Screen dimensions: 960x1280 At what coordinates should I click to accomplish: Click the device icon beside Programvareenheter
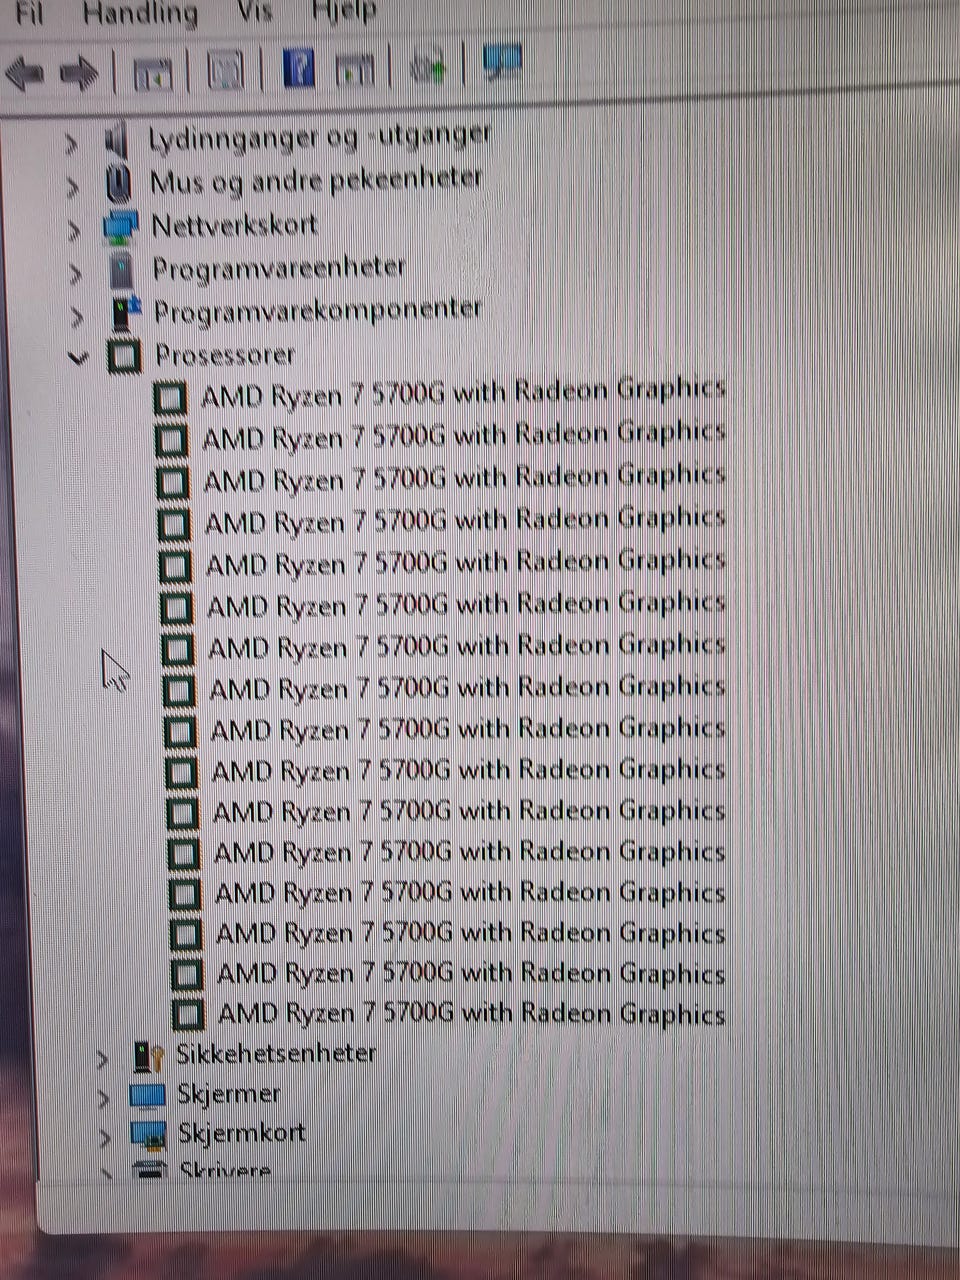[x=121, y=270]
